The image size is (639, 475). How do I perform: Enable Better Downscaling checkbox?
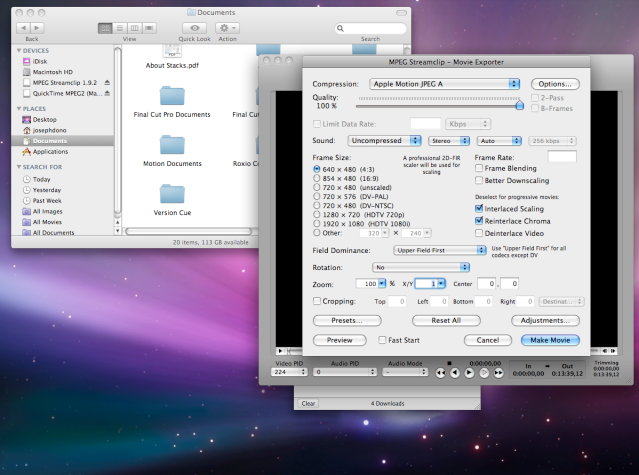click(479, 180)
